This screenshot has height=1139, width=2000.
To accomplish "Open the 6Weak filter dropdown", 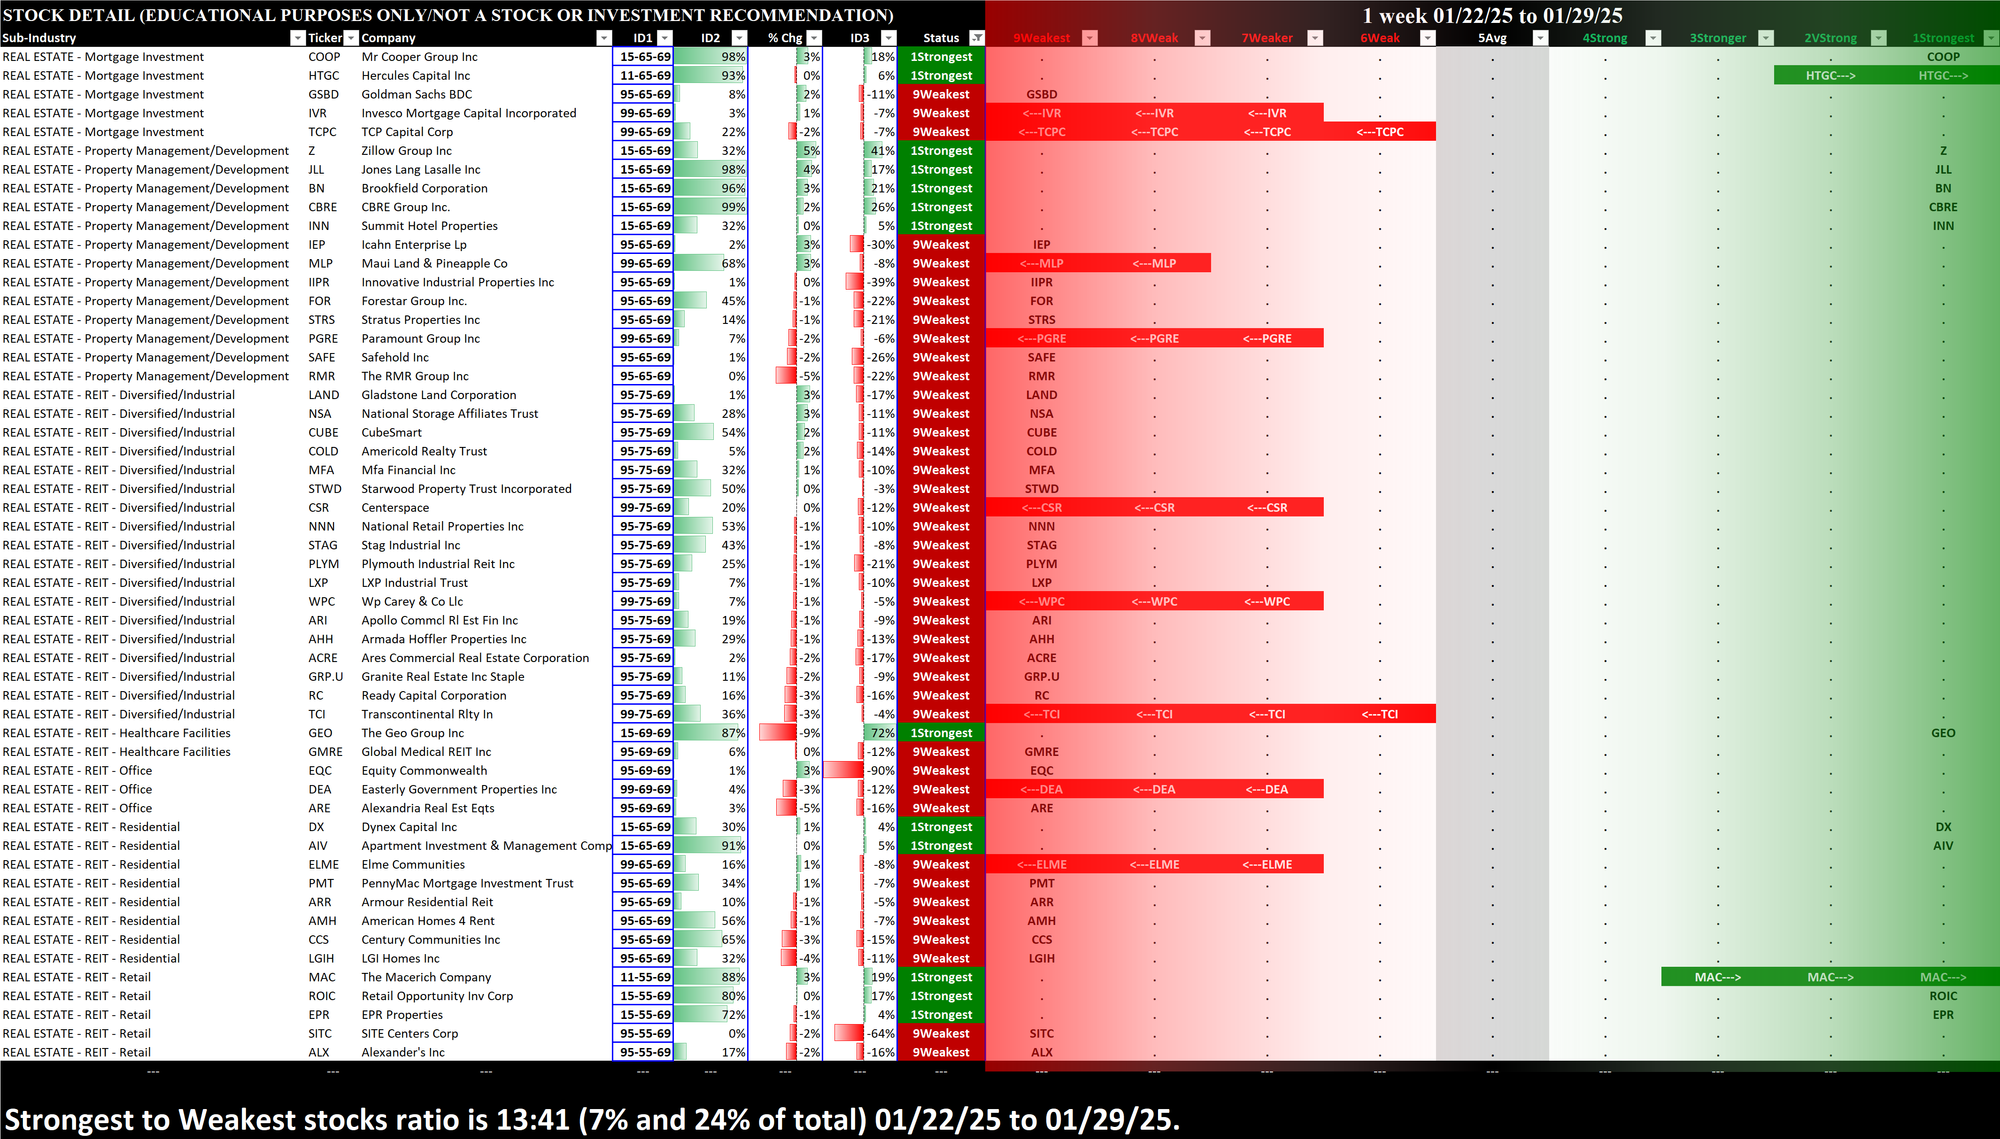I will tap(1428, 38).
